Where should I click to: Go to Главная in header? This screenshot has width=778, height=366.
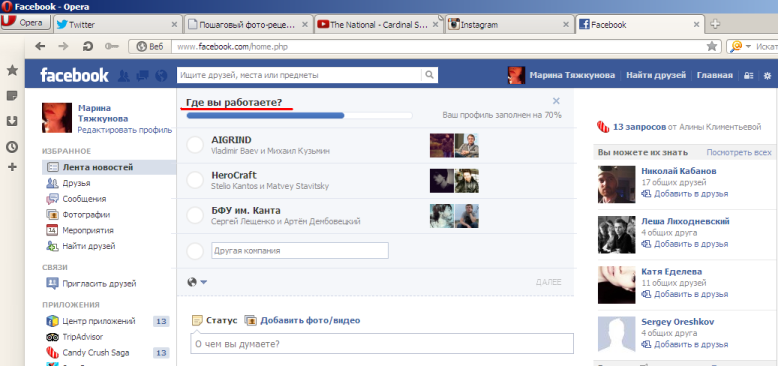(x=714, y=75)
